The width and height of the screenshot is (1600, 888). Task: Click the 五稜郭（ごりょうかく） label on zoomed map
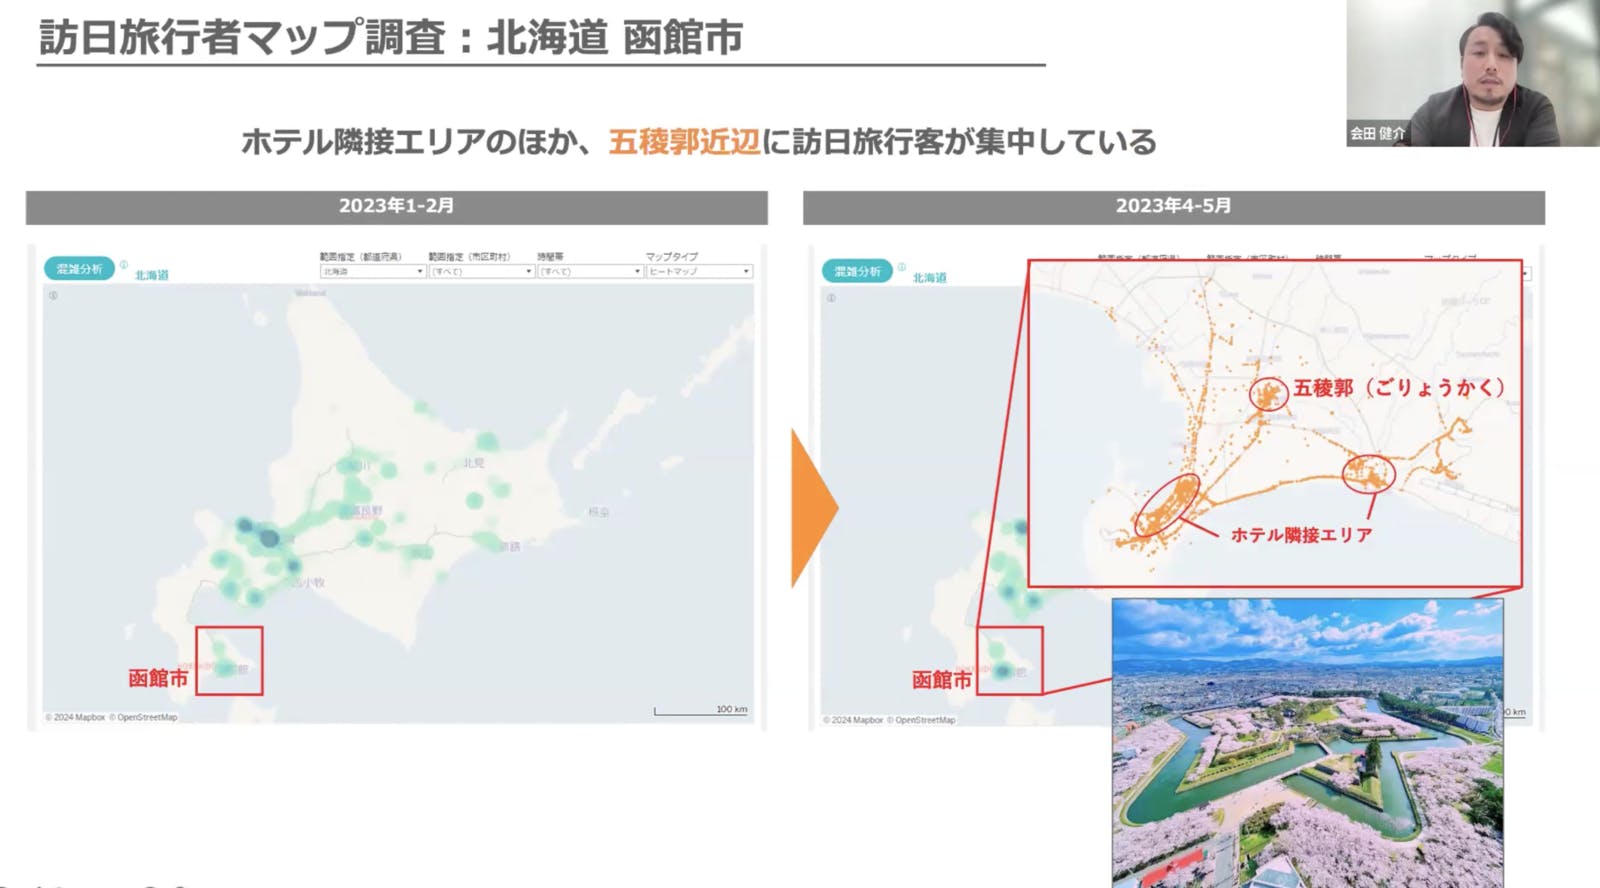[1398, 388]
